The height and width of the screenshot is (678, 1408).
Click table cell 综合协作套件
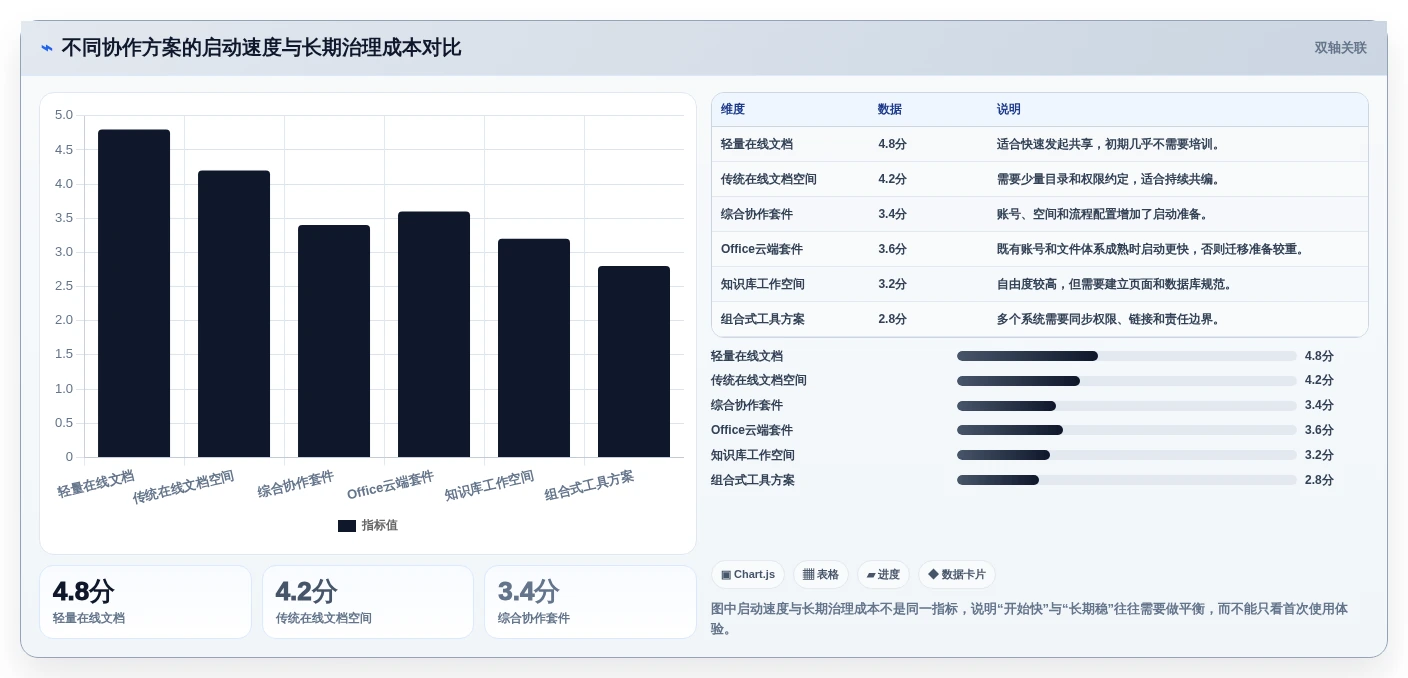pos(757,214)
